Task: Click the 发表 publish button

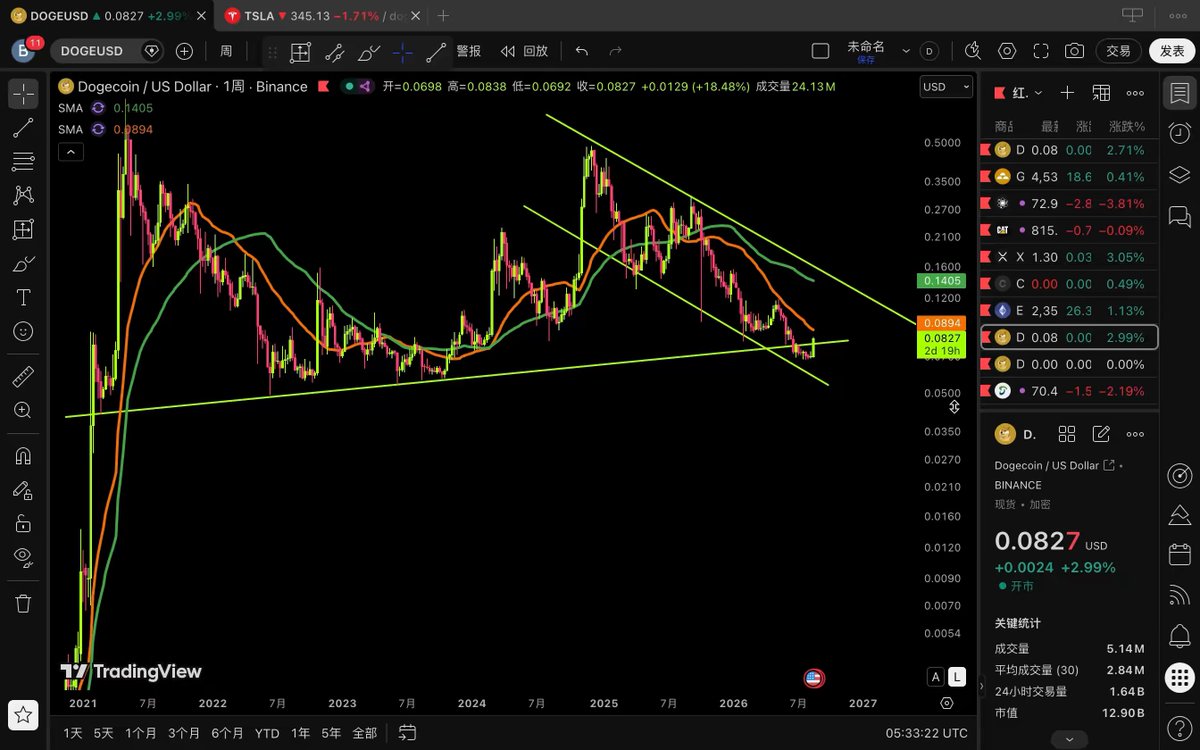Action: tap(1172, 51)
